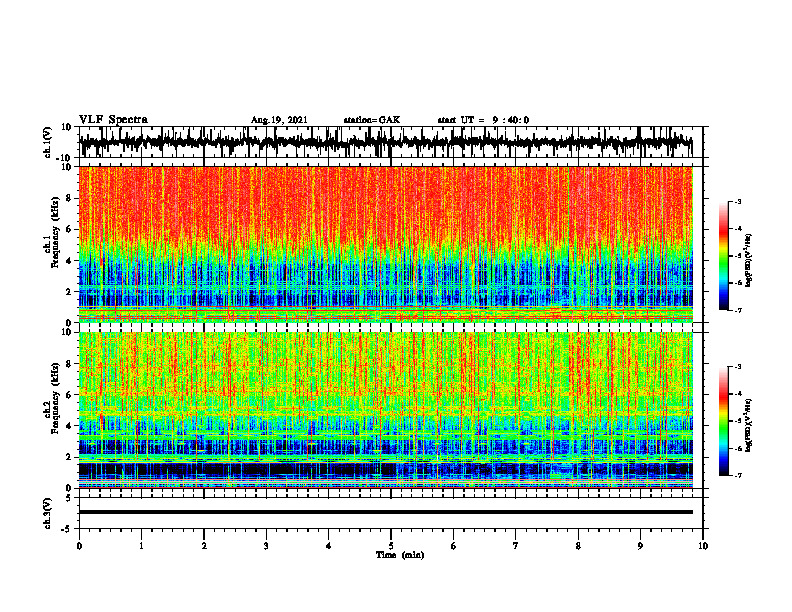This screenshot has height=612, width=792.
Task: Click the "-7" label on ch.2 color bar
Action: pyautogui.click(x=738, y=476)
